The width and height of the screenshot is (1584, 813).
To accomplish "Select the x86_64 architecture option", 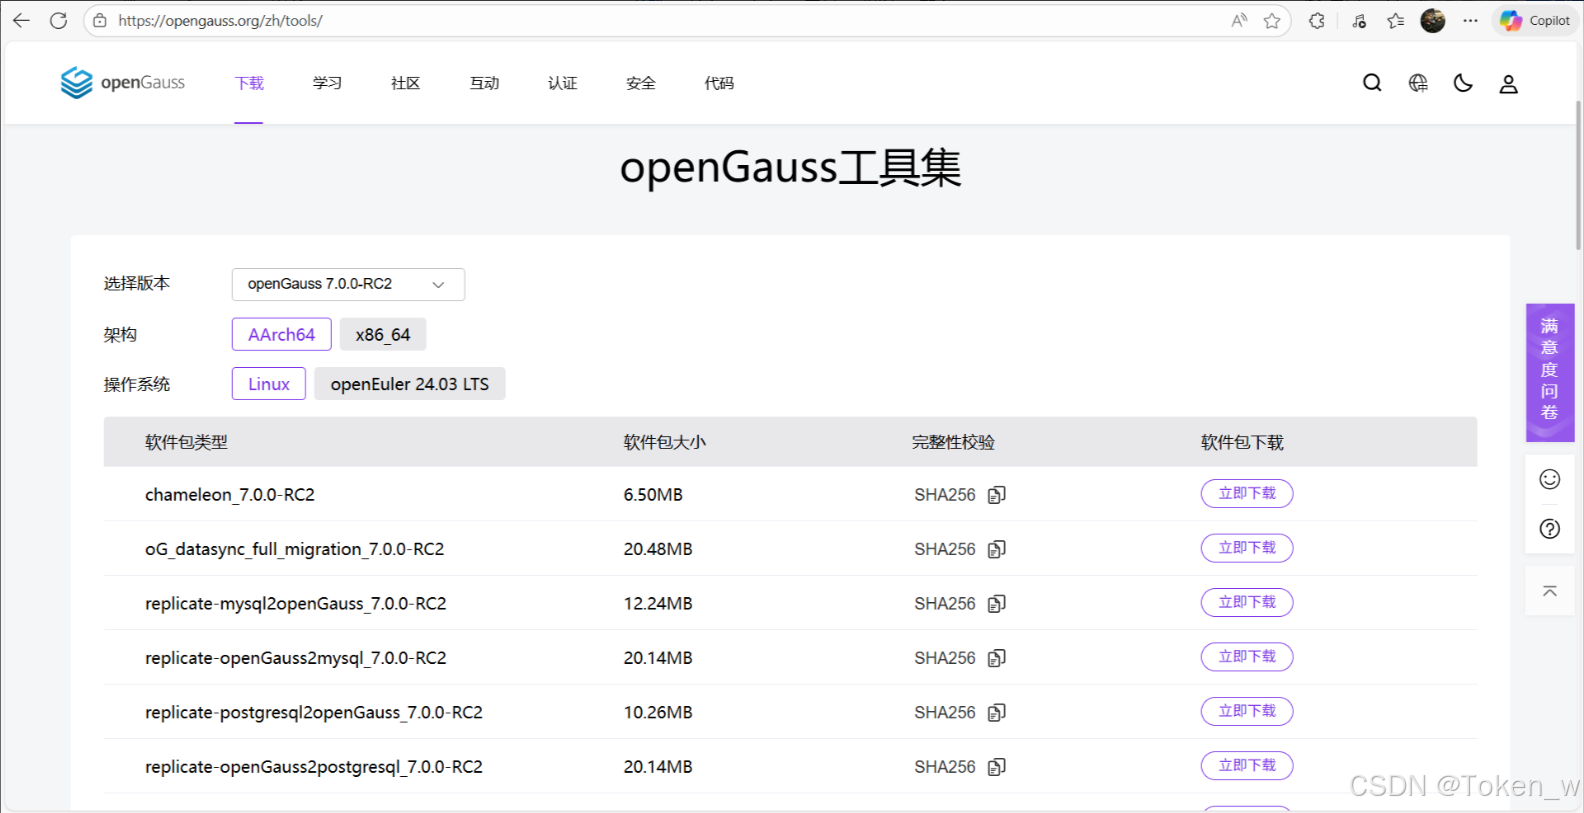I will point(383,334).
